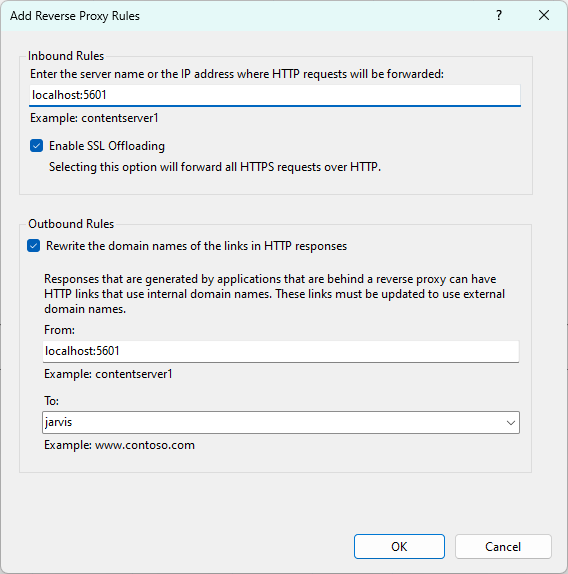Click the HTTPS requests over HTTP description
Screen dimensions: 568x574
tap(215, 167)
